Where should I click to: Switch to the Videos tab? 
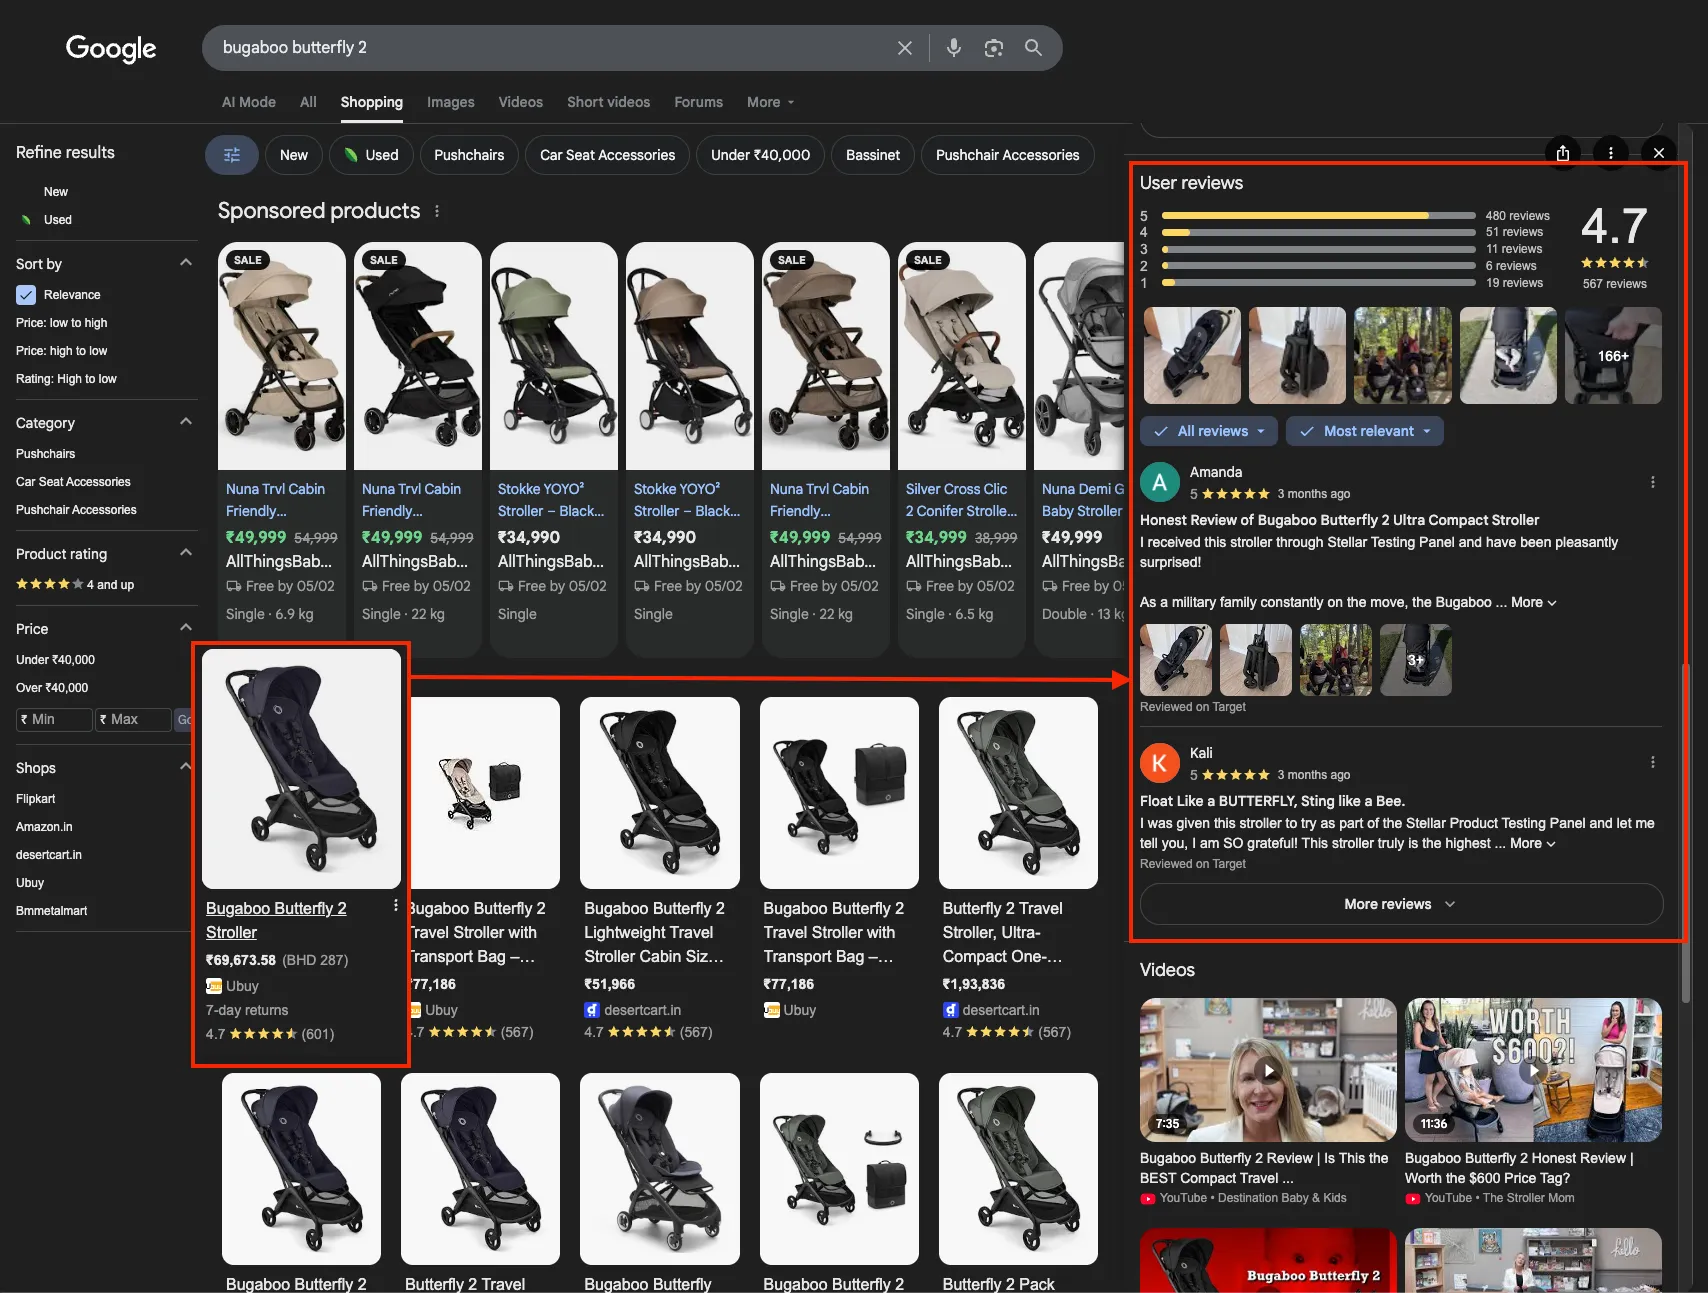521,102
